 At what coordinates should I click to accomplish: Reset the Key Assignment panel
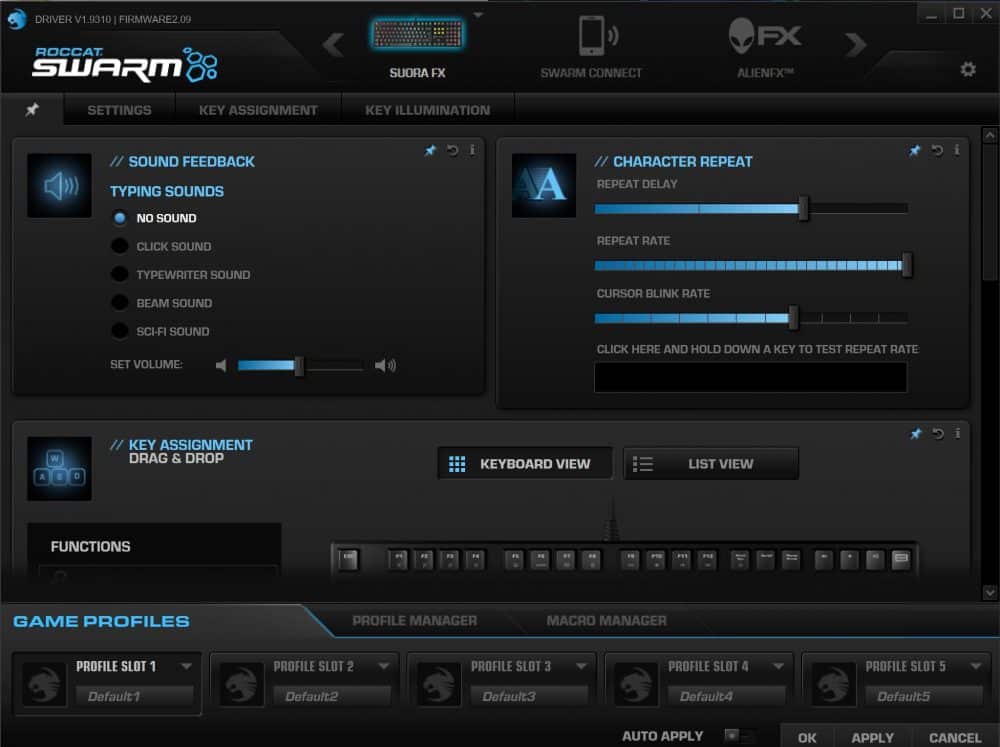[938, 434]
